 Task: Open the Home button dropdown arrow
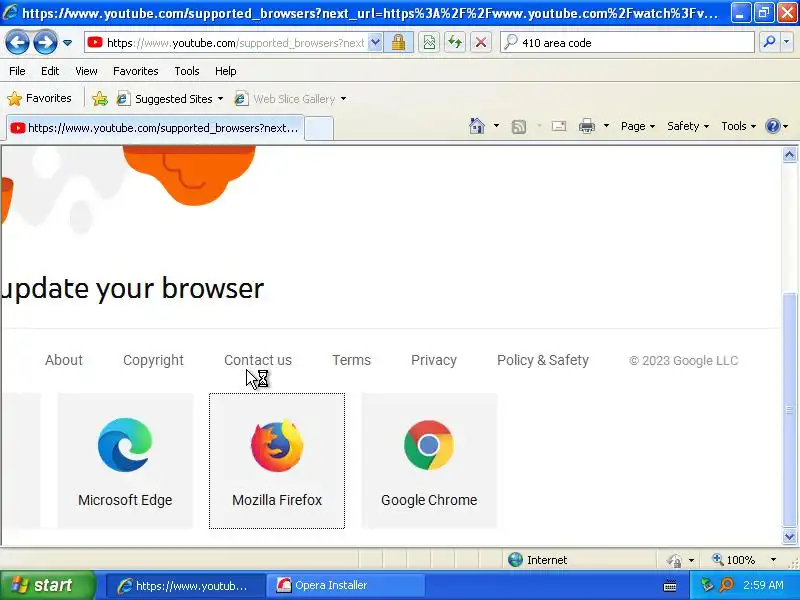(x=496, y=126)
